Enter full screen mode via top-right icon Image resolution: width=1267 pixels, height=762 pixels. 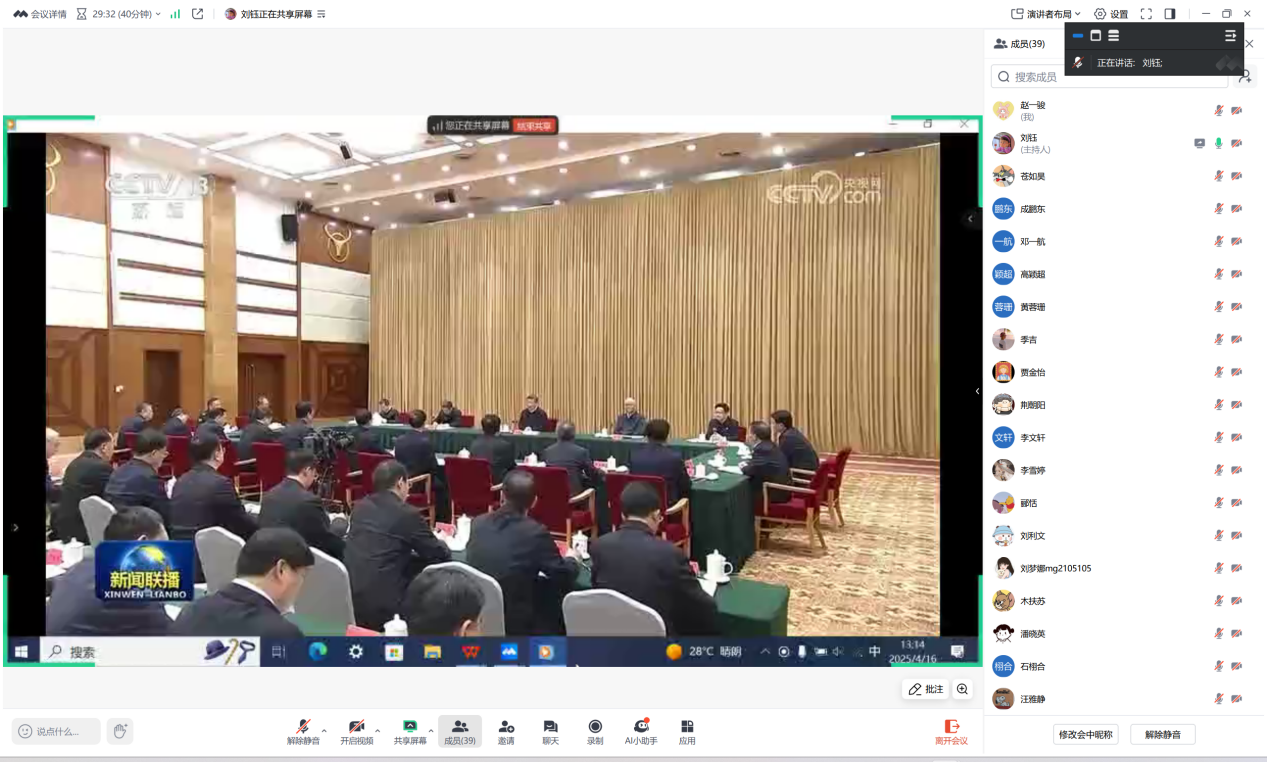[x=1146, y=14]
